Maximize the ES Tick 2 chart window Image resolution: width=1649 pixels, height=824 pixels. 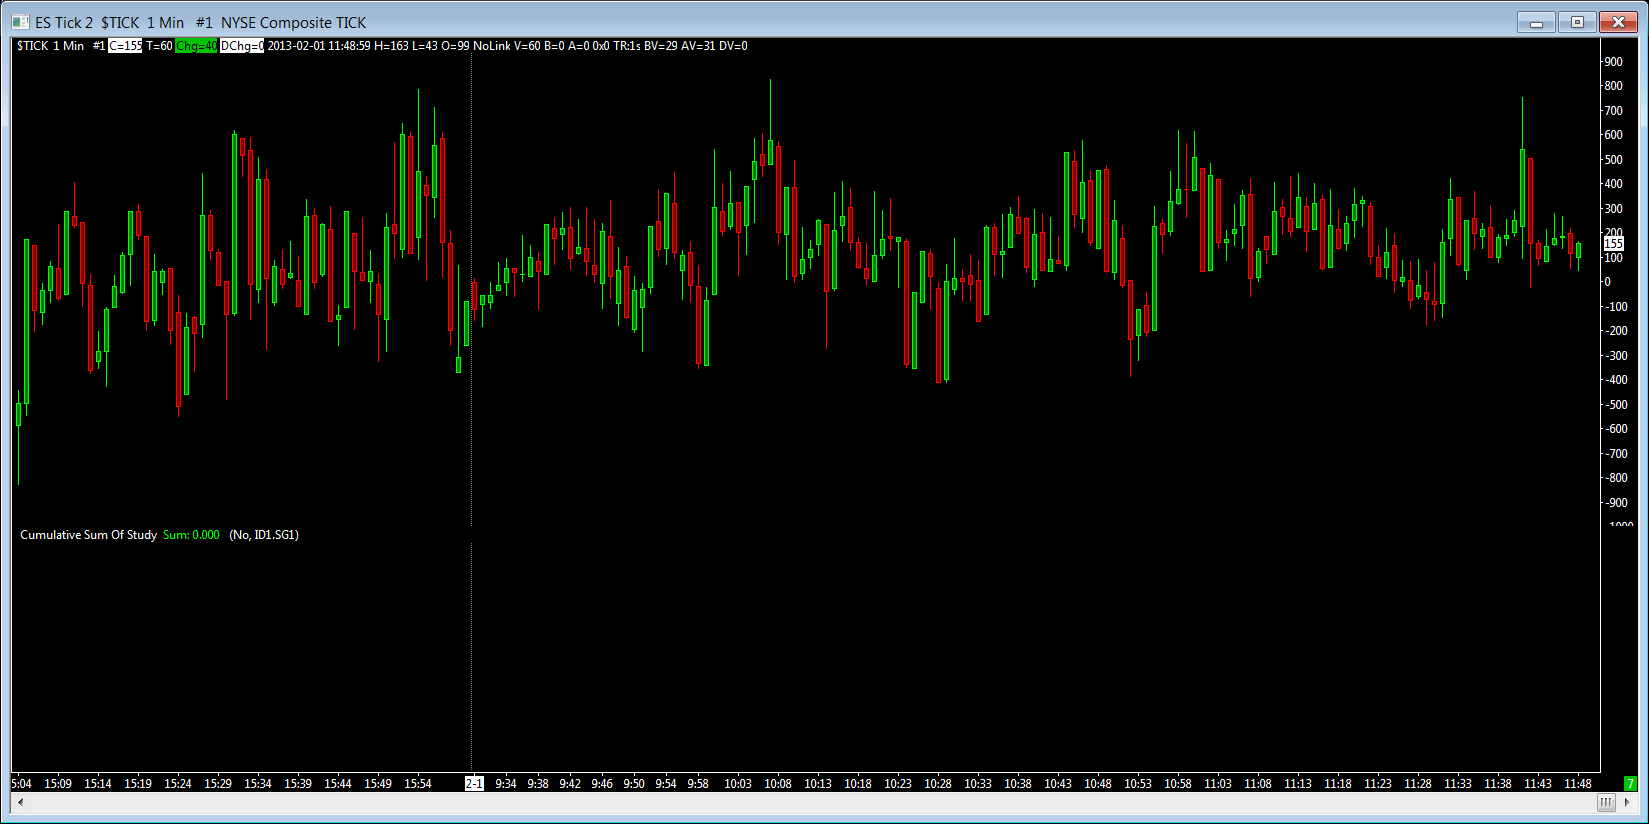tap(1577, 22)
